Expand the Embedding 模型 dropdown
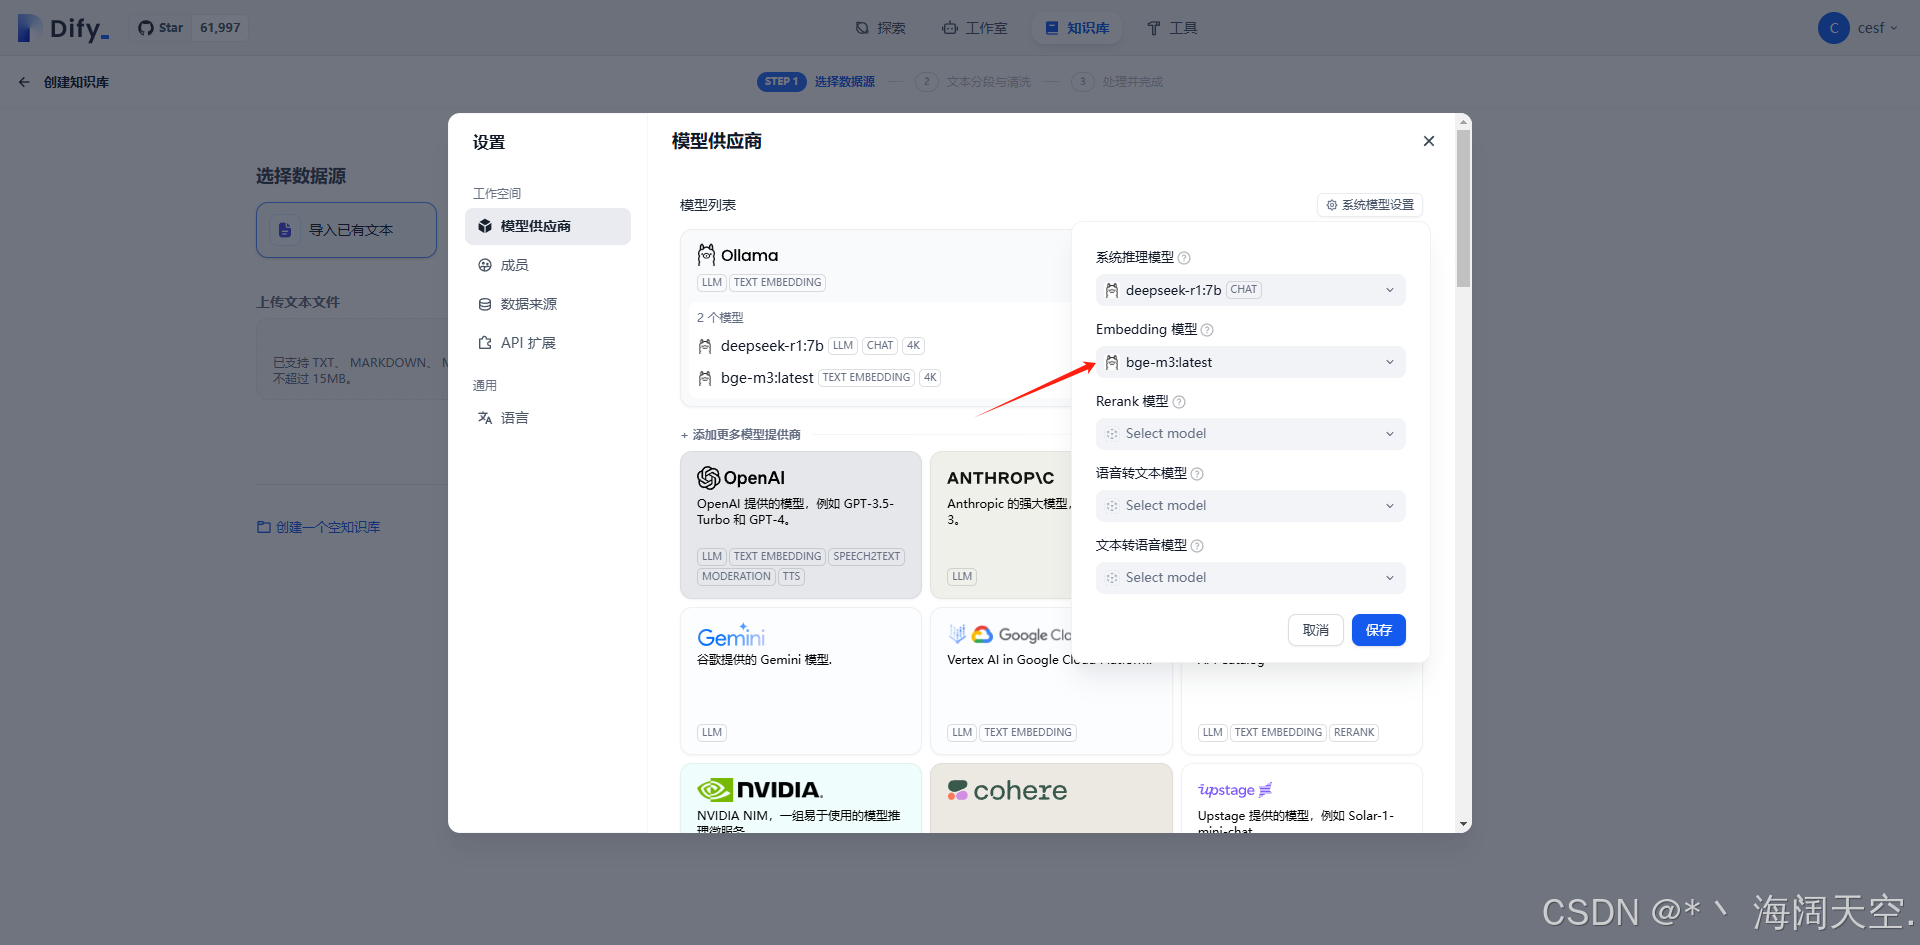This screenshot has height=945, width=1920. coord(1251,362)
